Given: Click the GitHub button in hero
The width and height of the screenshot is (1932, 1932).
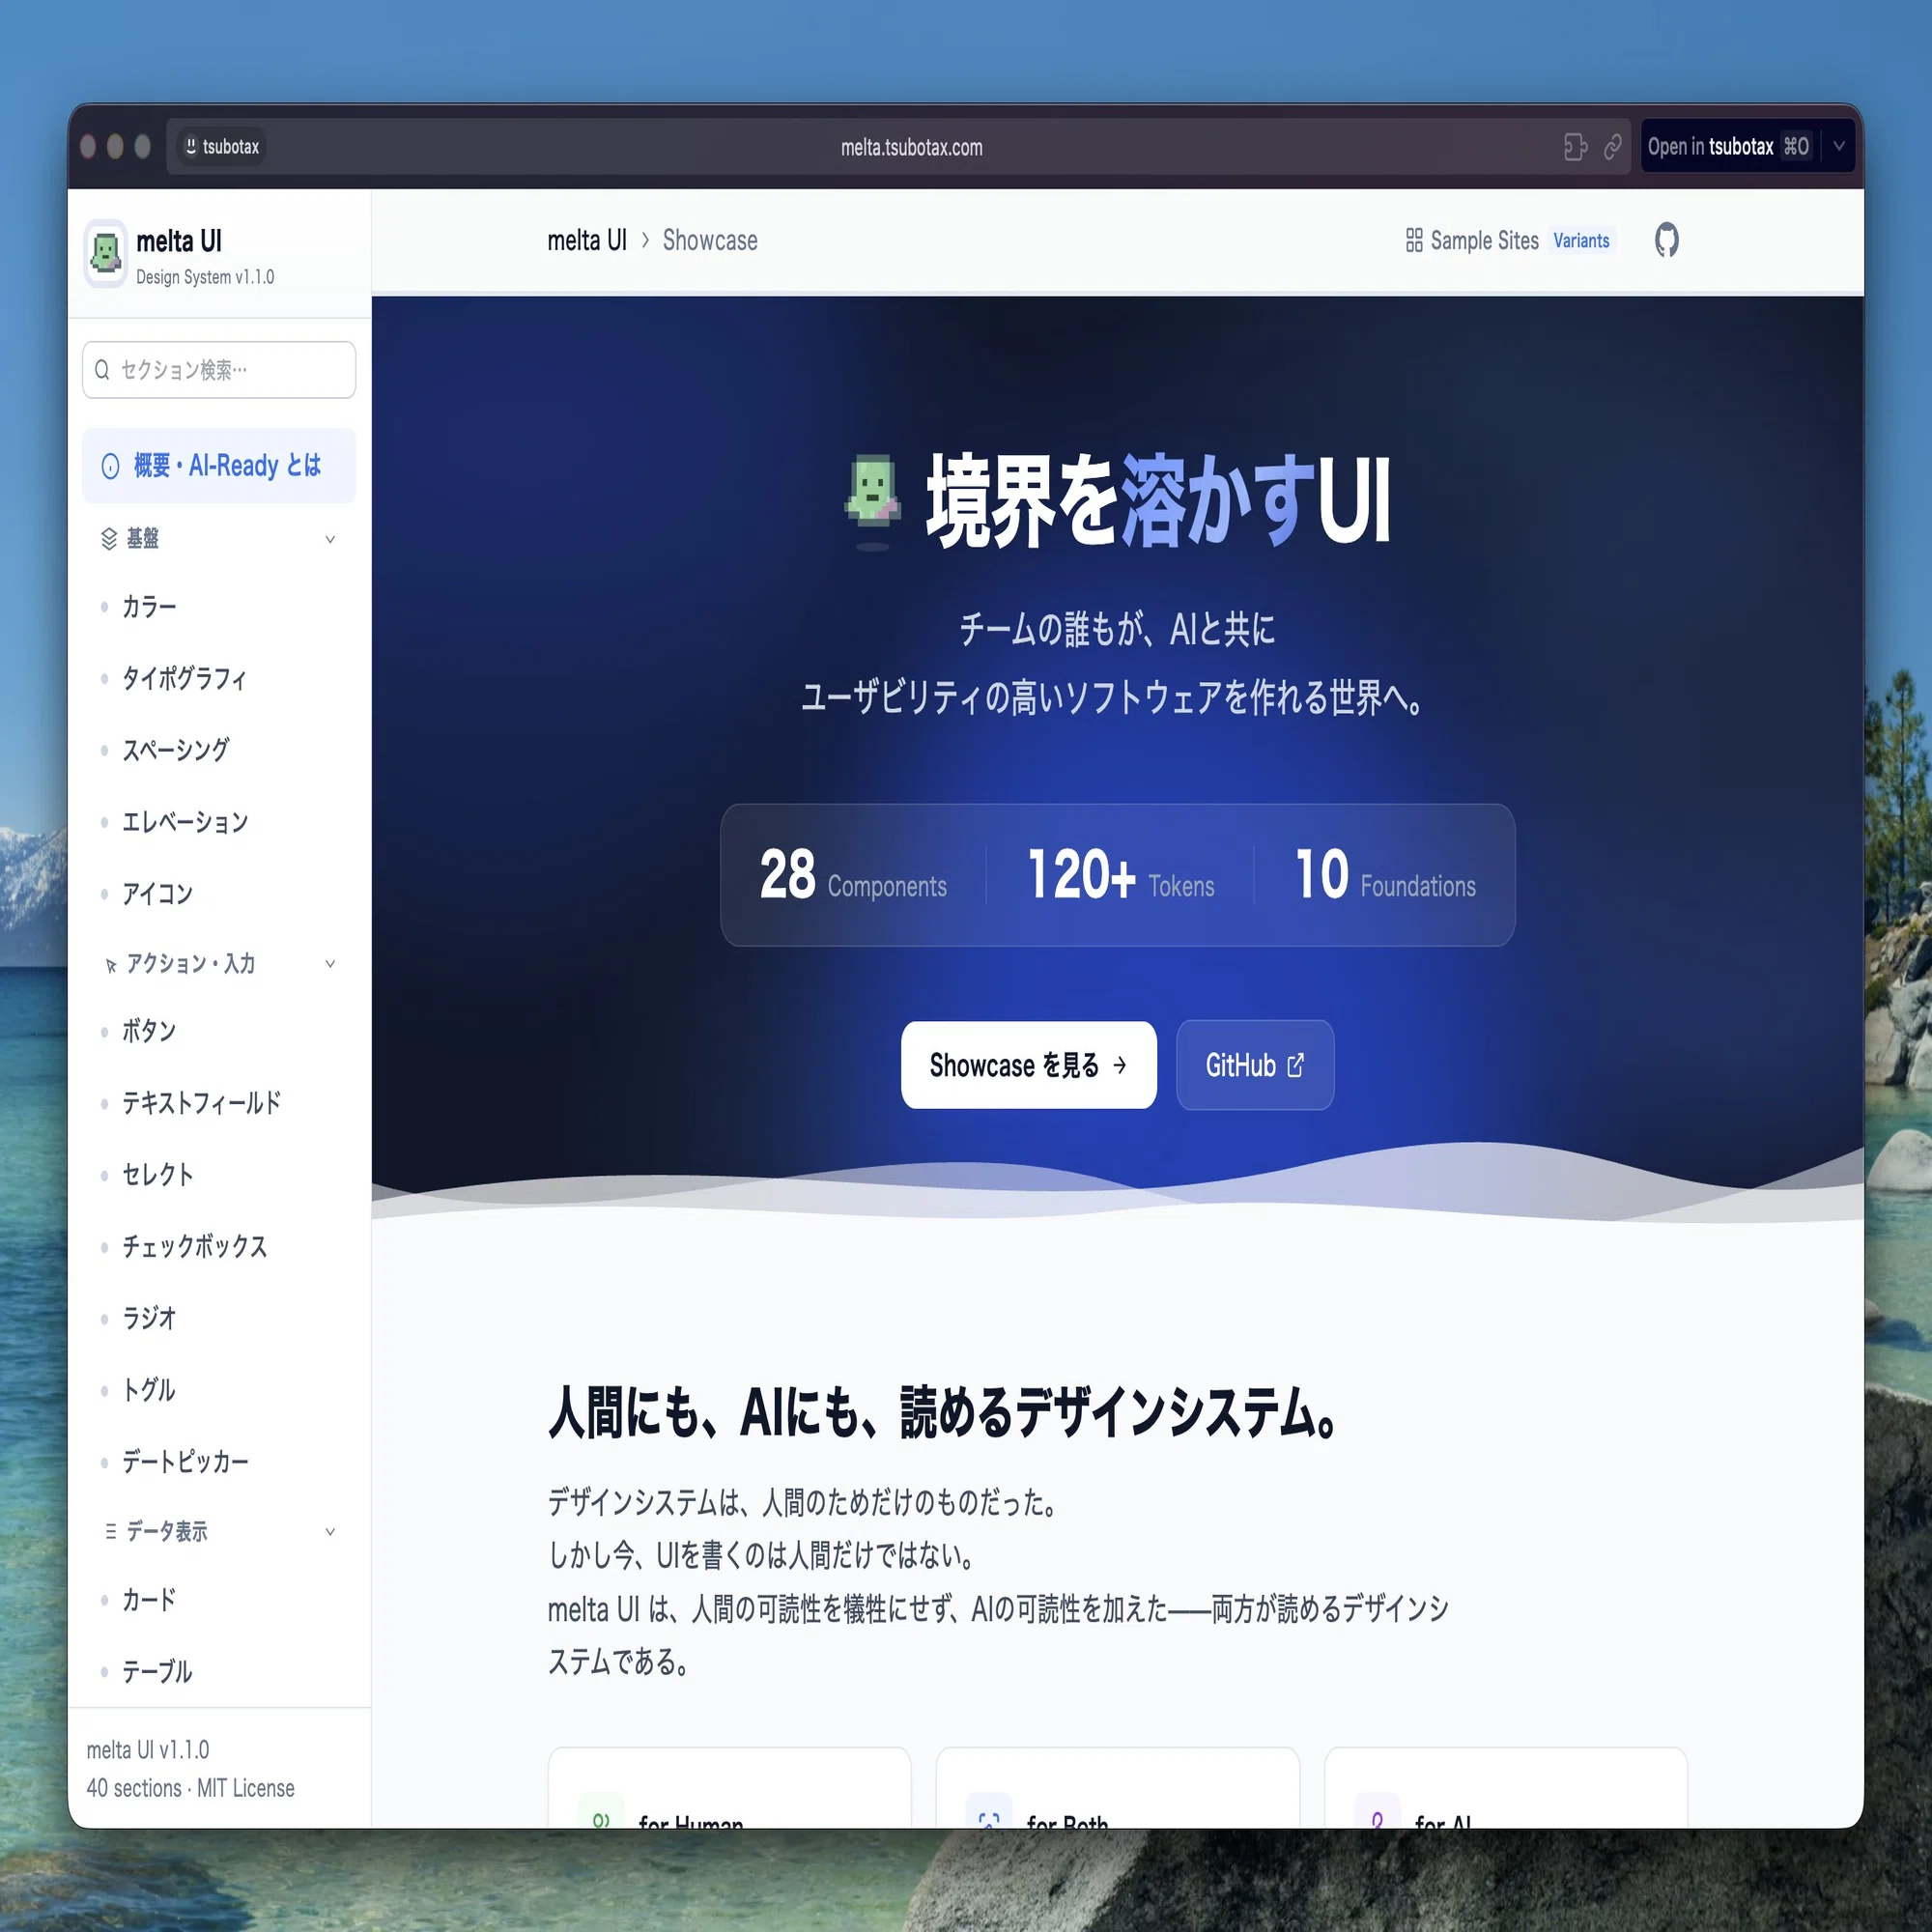Looking at the screenshot, I should 1255,1065.
